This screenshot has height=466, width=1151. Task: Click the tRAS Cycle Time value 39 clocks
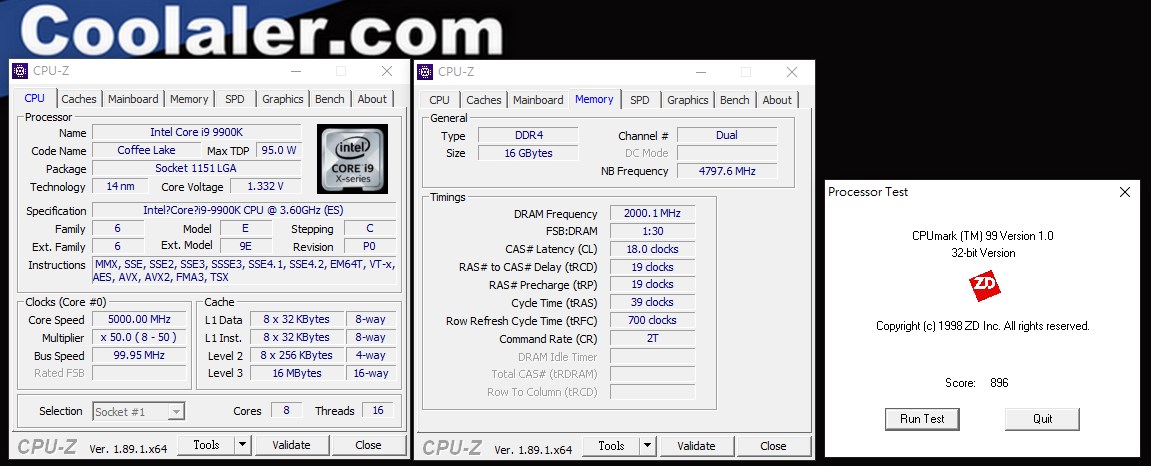coord(652,302)
